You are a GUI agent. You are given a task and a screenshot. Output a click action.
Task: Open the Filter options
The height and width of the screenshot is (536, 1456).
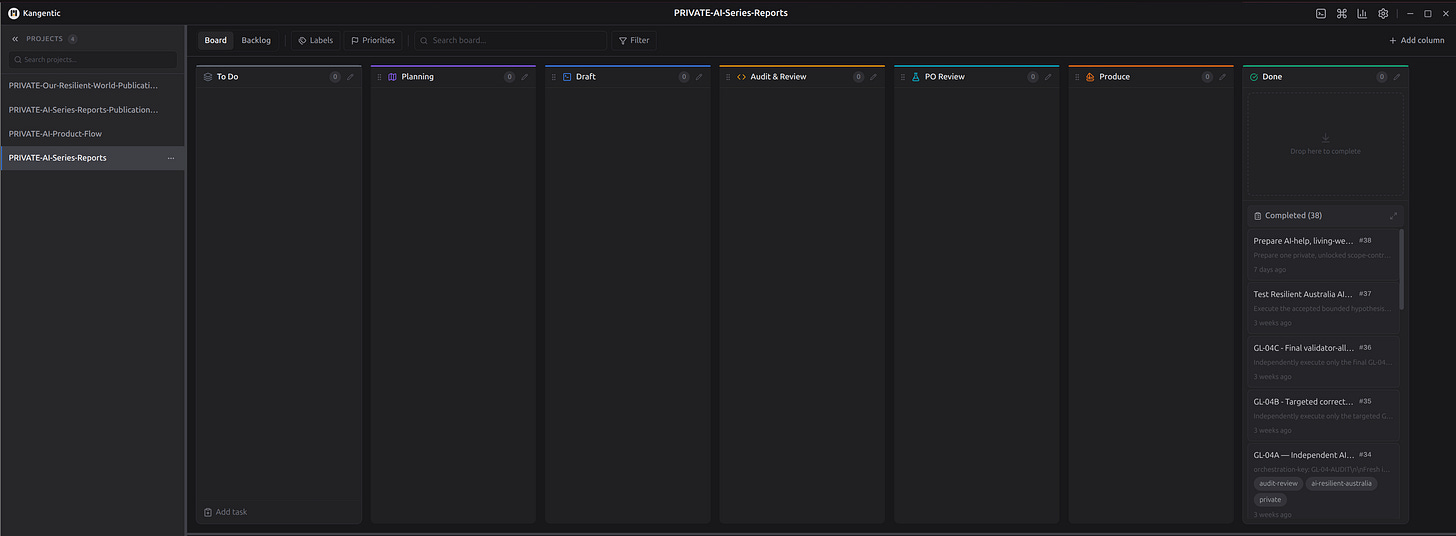click(x=634, y=40)
